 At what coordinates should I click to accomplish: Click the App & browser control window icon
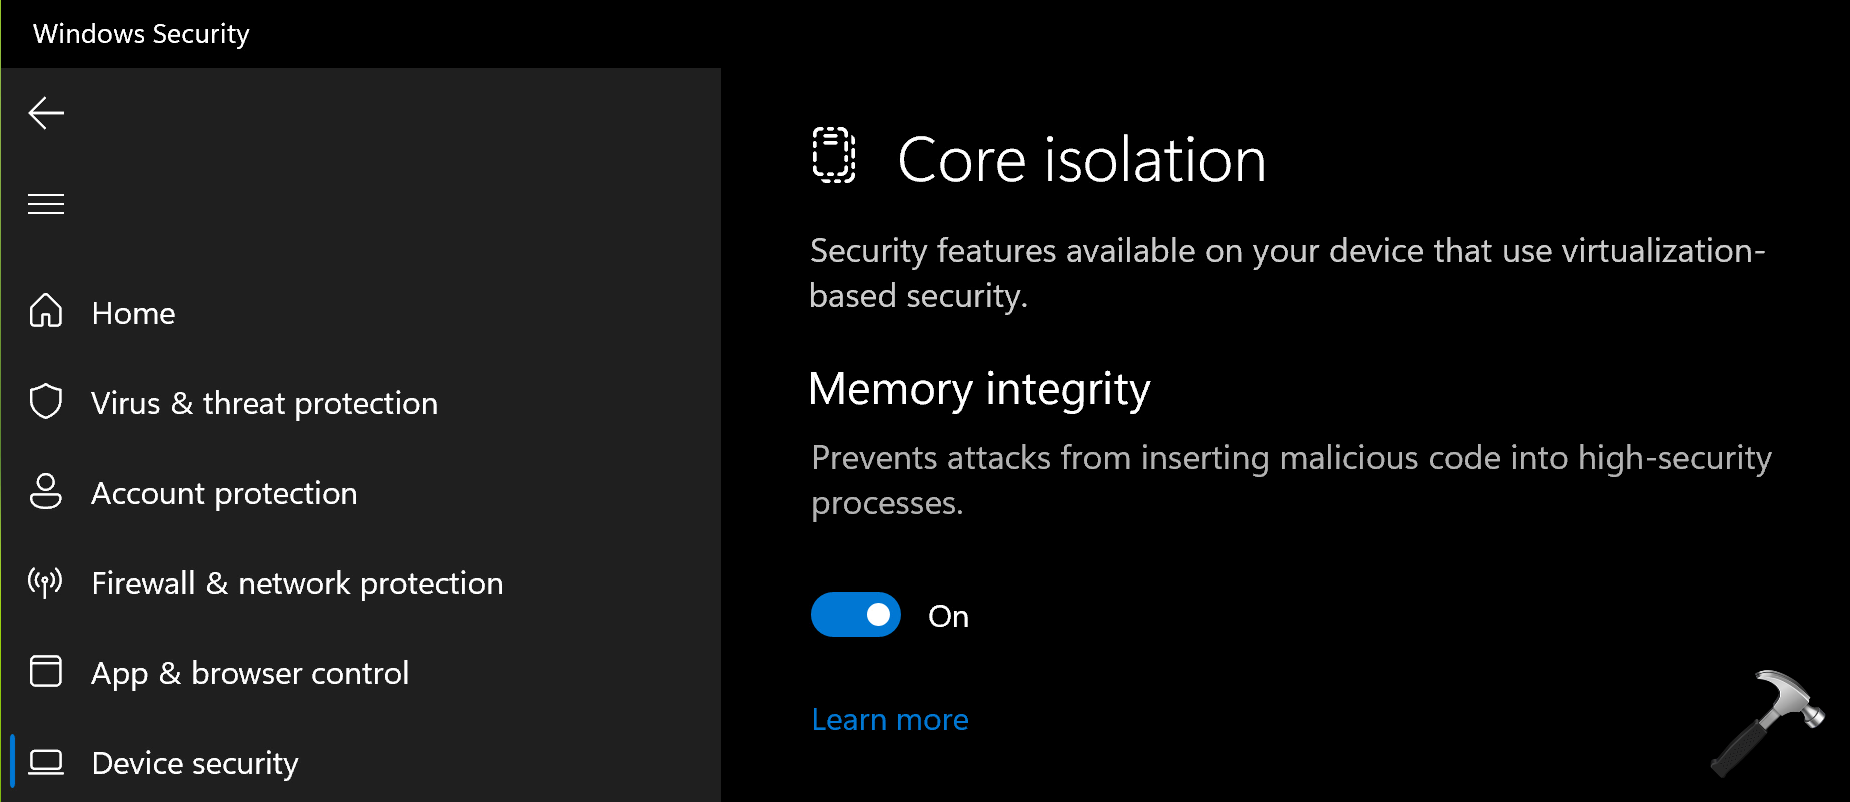46,671
